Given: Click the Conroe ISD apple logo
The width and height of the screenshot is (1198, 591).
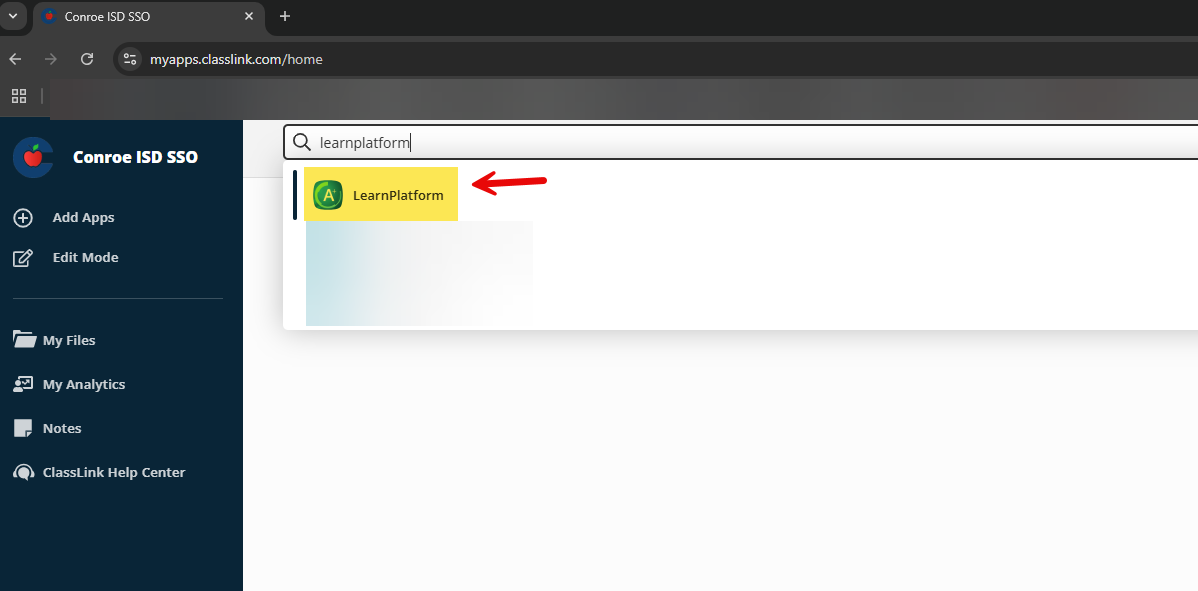Looking at the screenshot, I should click(33, 157).
